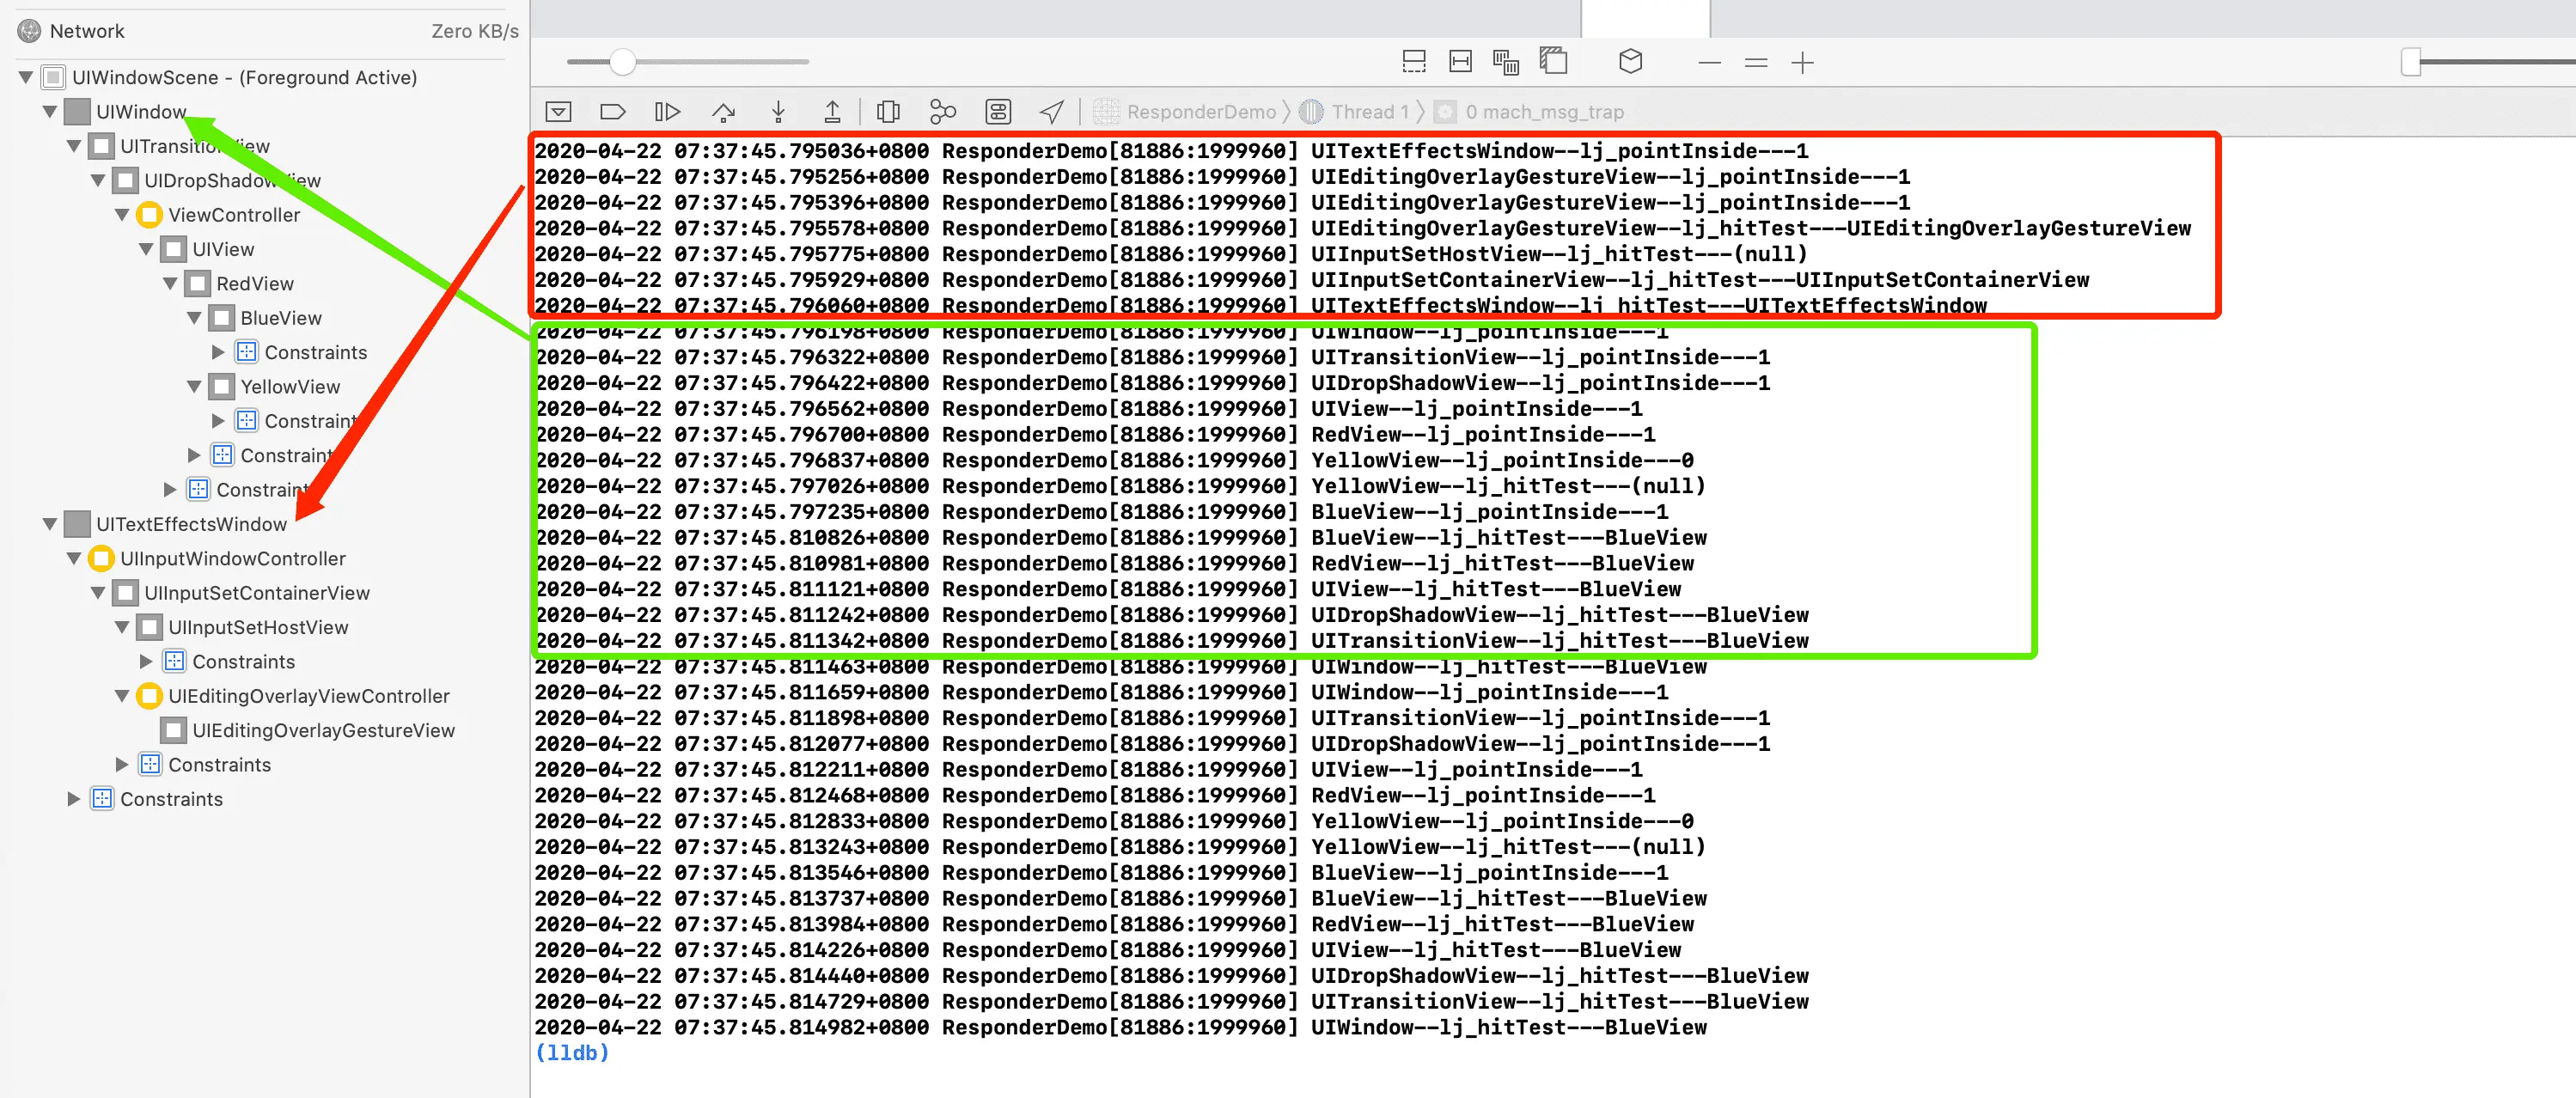Toggle Show Clipped Content icon
Viewport: 2576px width, 1098px height.
(x=1414, y=62)
